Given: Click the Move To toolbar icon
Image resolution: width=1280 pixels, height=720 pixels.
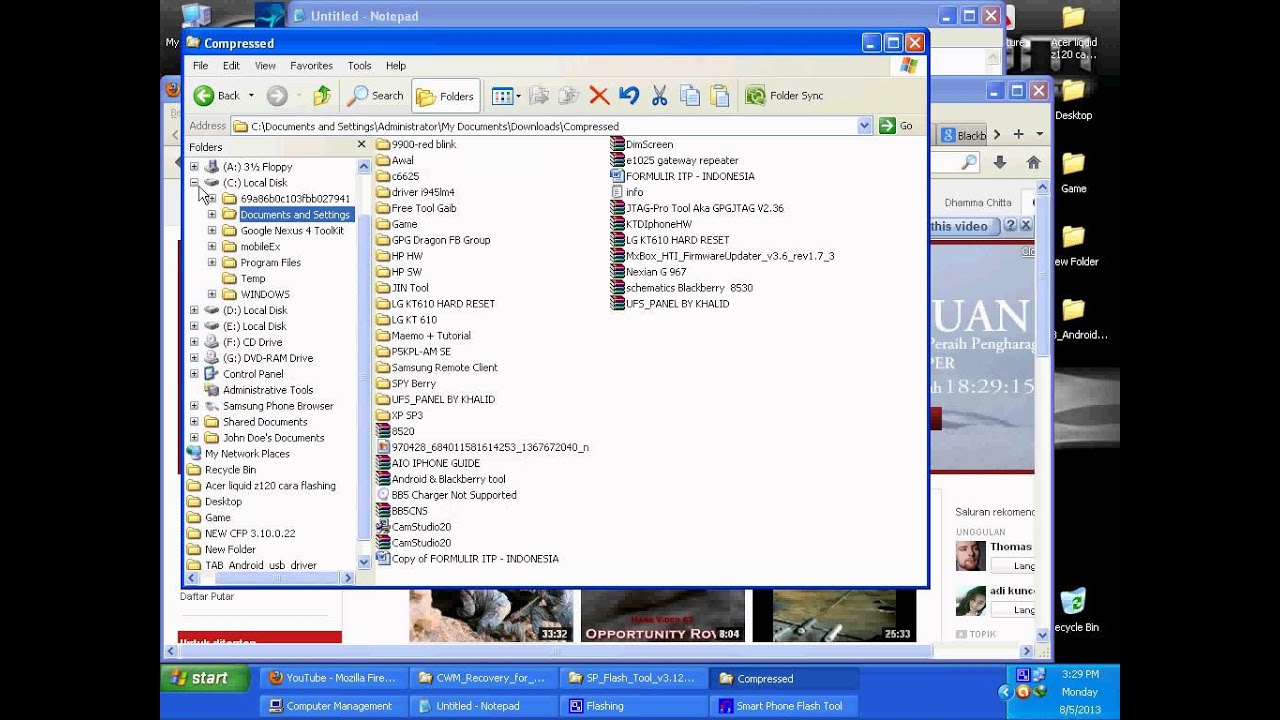Looking at the screenshot, I should 539,96.
